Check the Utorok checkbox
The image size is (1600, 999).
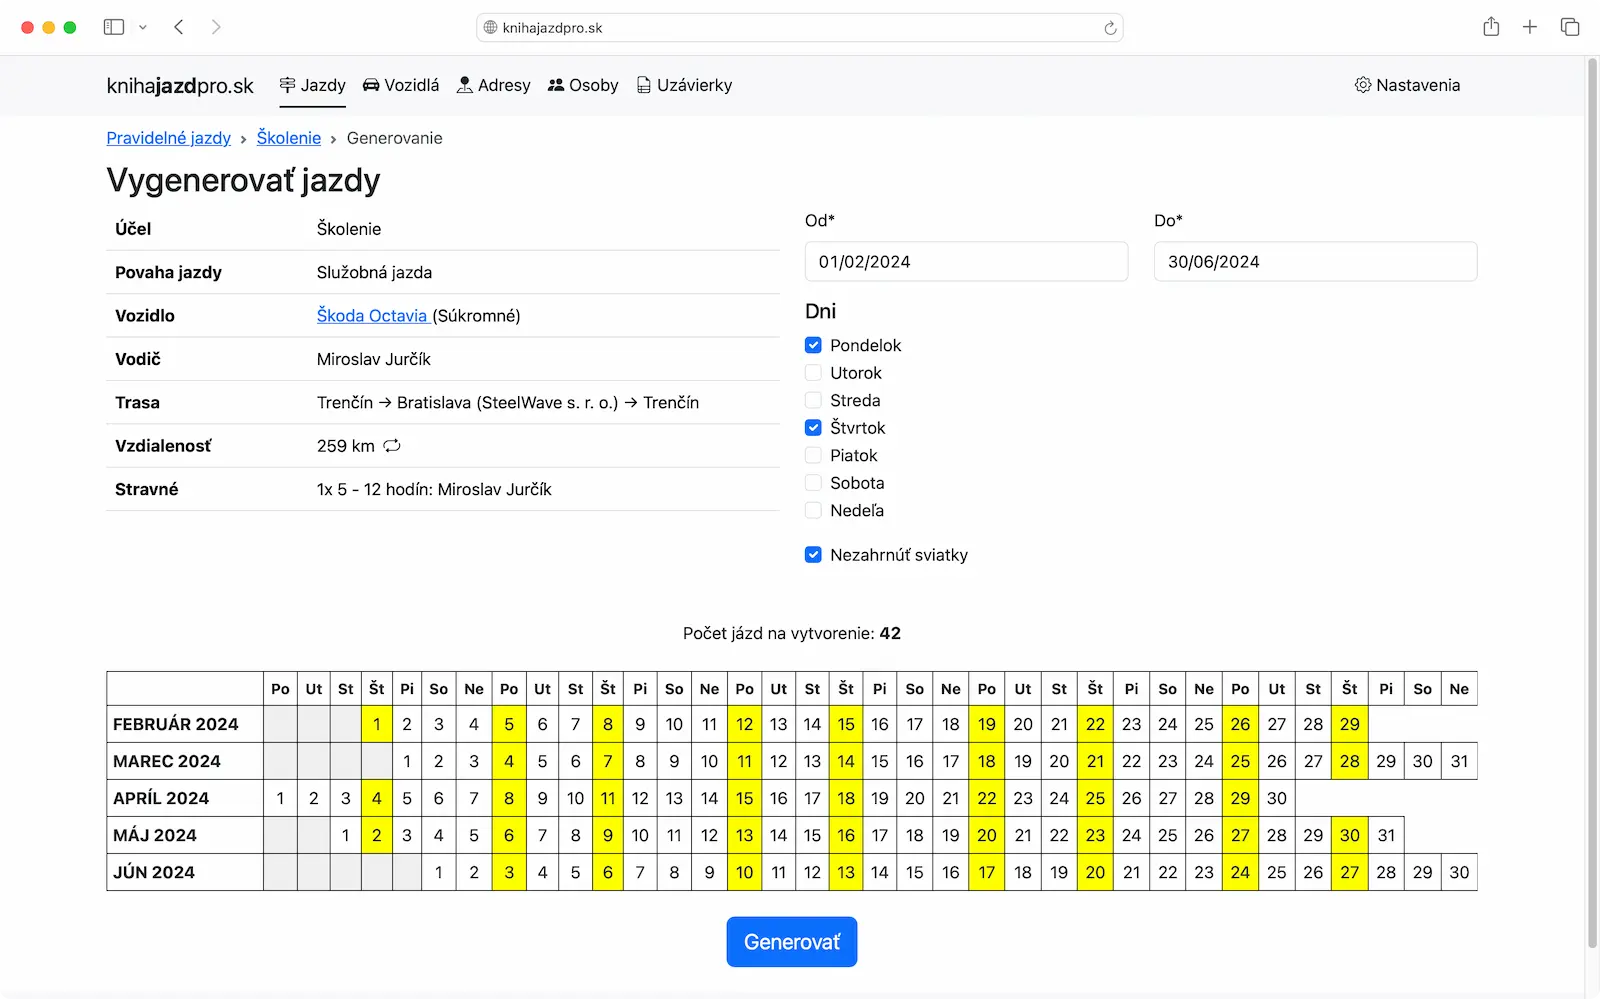tap(813, 373)
